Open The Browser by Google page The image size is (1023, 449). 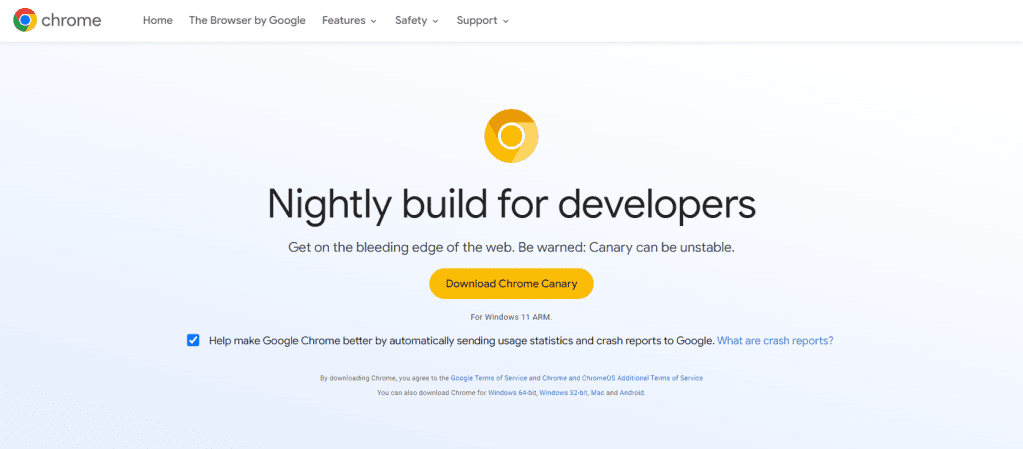pyautogui.click(x=247, y=20)
